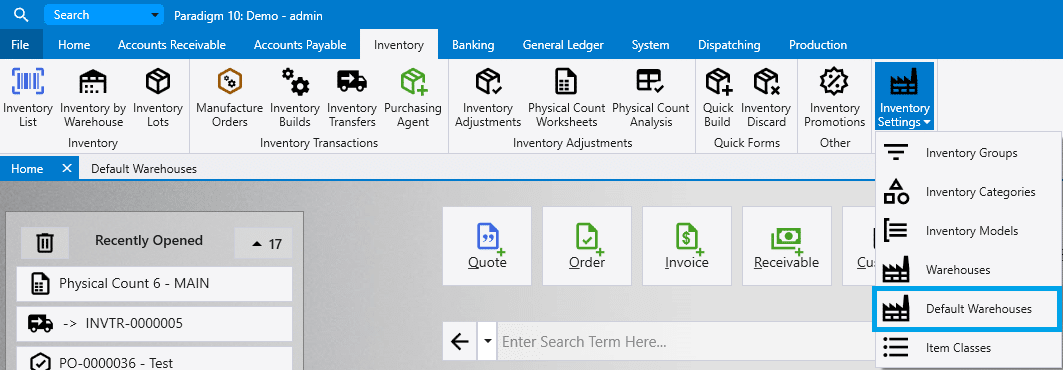This screenshot has width=1063, height=370.
Task: Open Inventory Lots
Action: click(158, 97)
